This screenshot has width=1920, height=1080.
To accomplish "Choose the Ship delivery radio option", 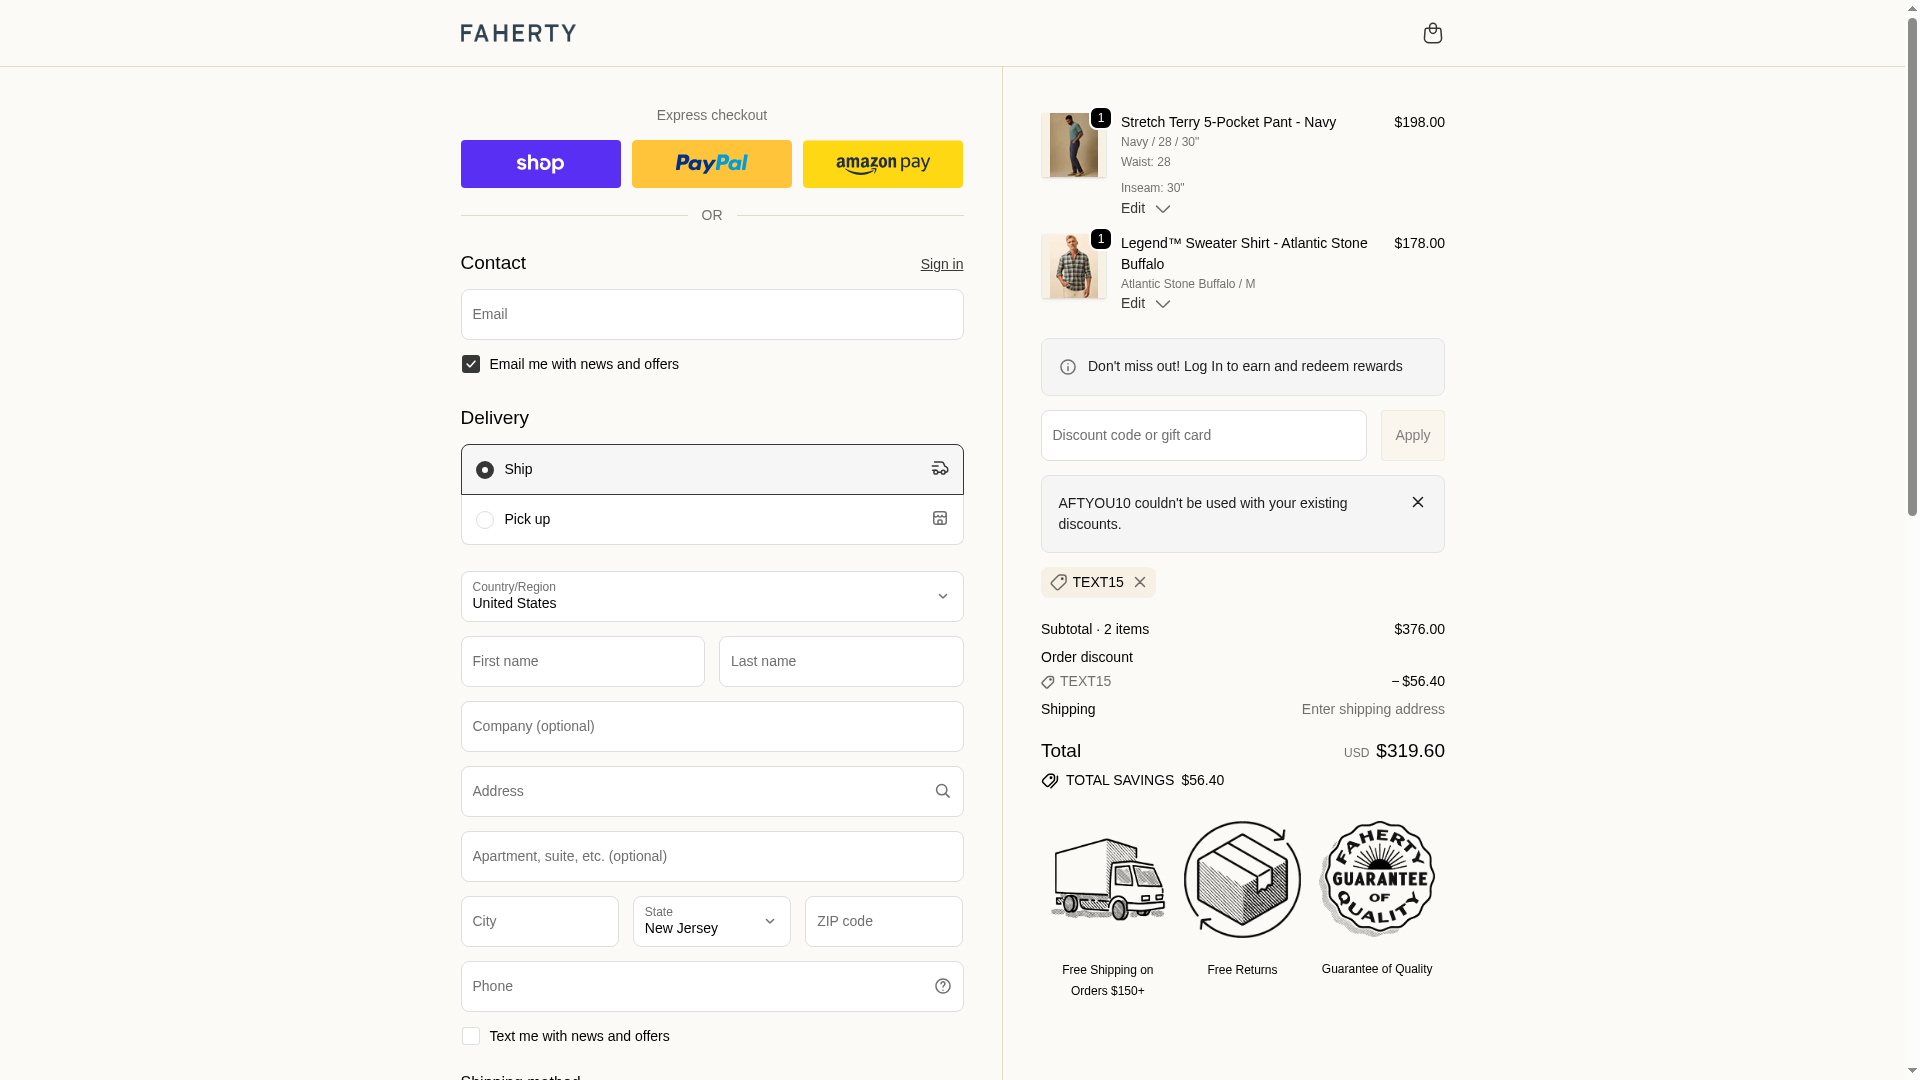I will pos(485,470).
